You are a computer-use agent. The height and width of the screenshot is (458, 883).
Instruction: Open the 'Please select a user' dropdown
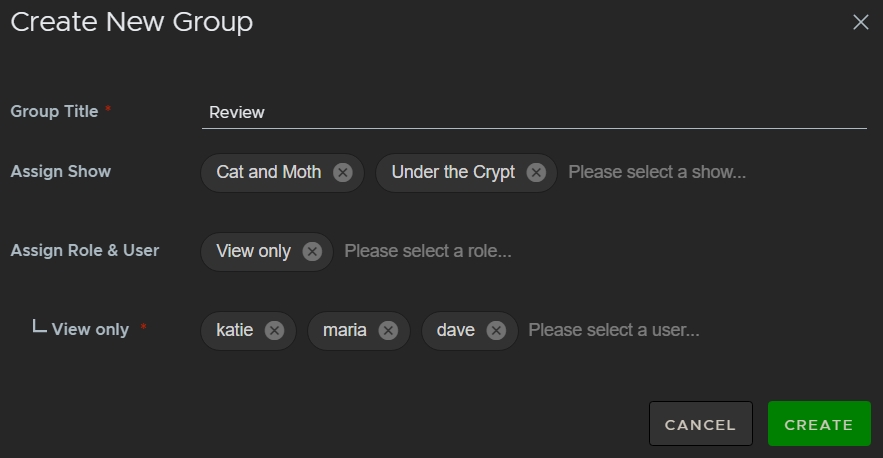tap(613, 330)
